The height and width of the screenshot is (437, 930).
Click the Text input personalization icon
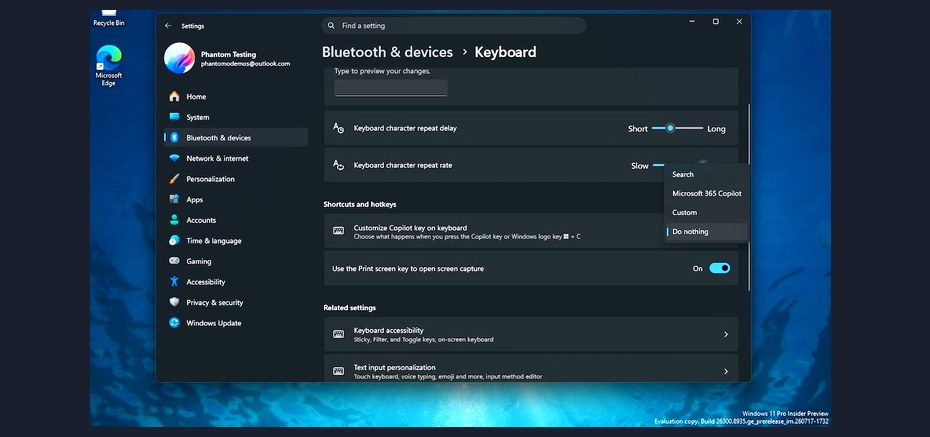pyautogui.click(x=338, y=371)
